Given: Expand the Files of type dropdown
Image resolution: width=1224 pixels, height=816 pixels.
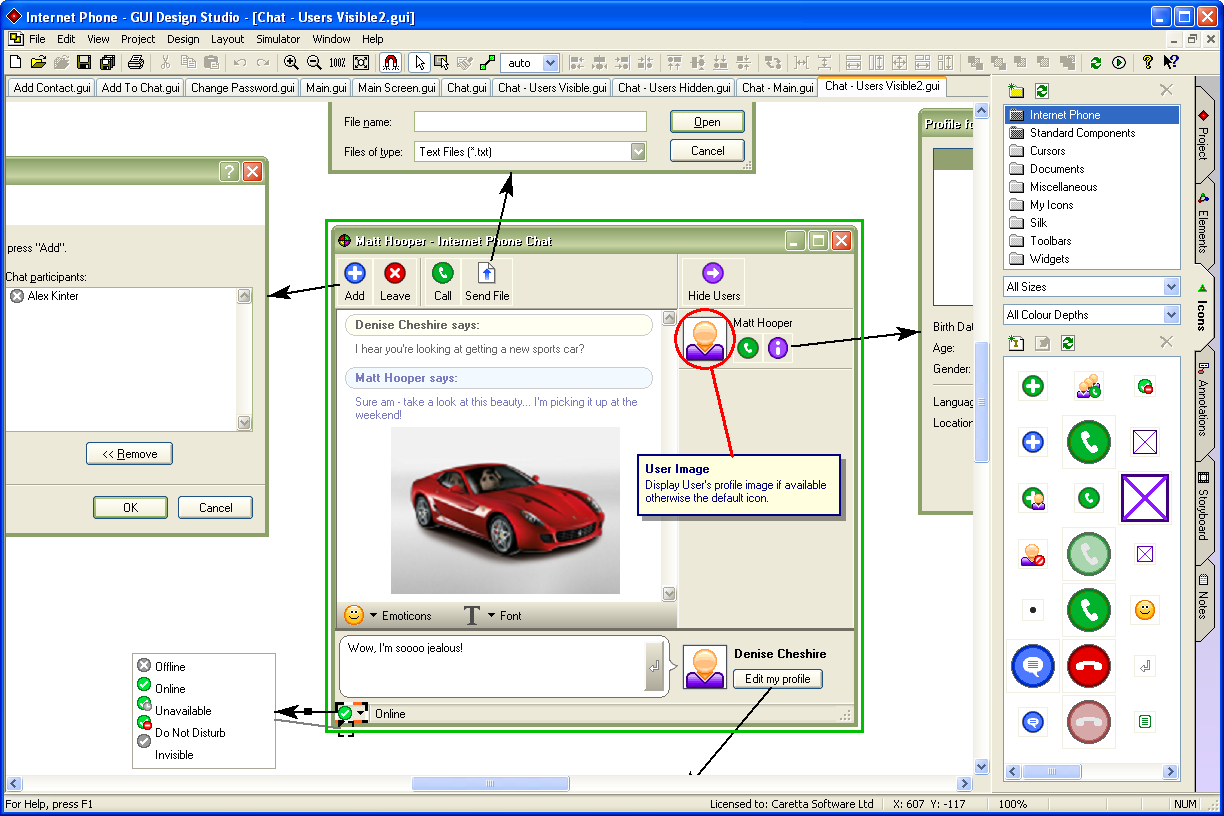Looking at the screenshot, I should click(x=638, y=150).
